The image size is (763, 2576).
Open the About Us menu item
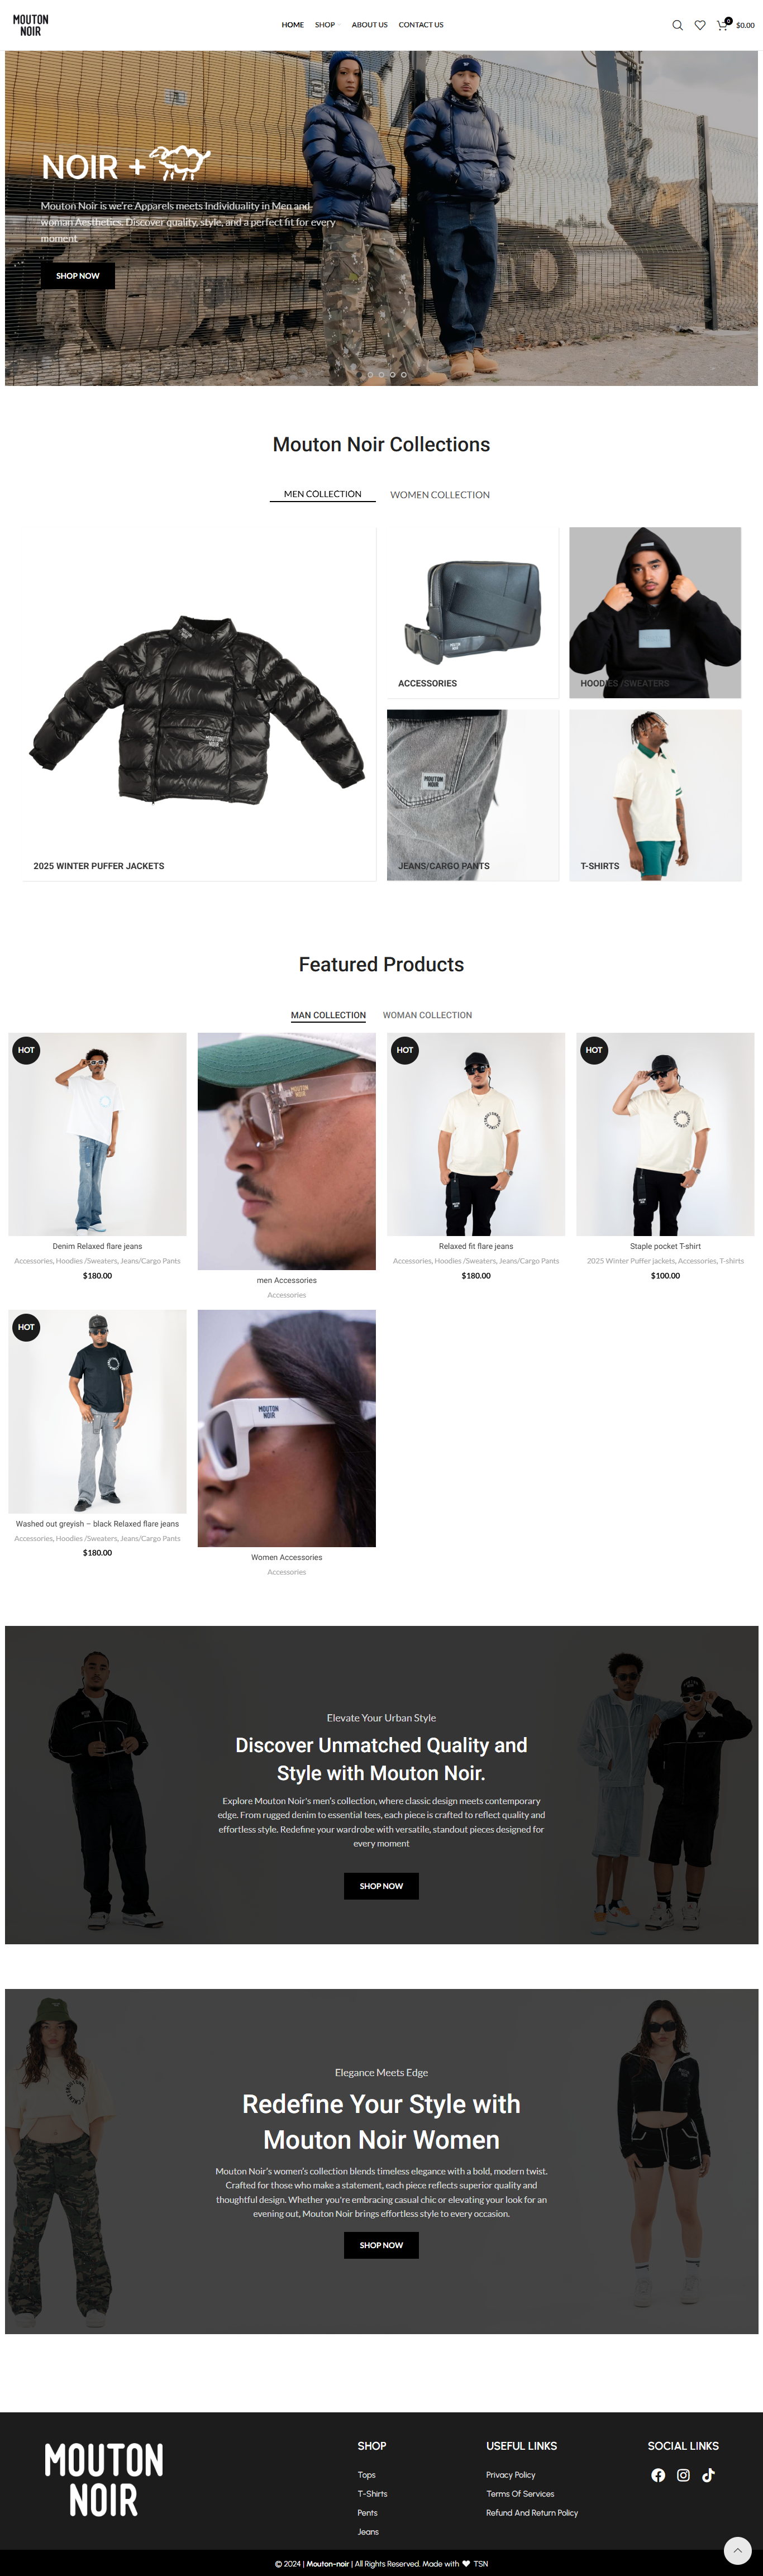pyautogui.click(x=369, y=25)
